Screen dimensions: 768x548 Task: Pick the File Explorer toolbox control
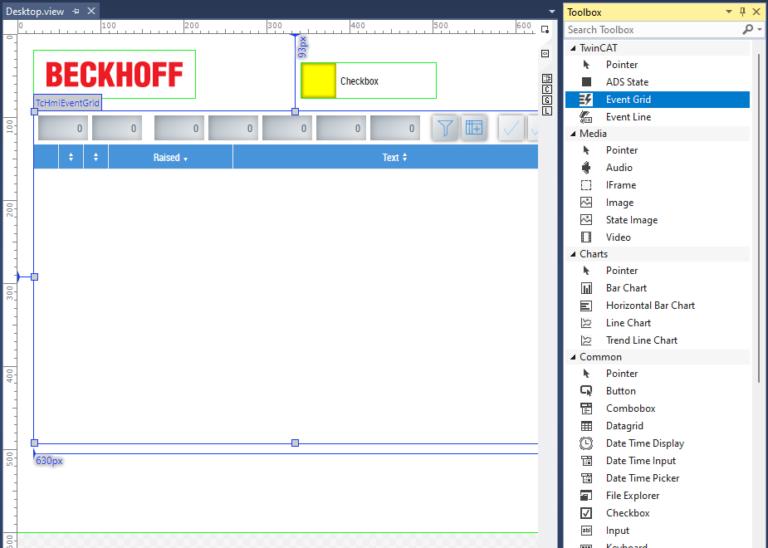click(x=632, y=496)
